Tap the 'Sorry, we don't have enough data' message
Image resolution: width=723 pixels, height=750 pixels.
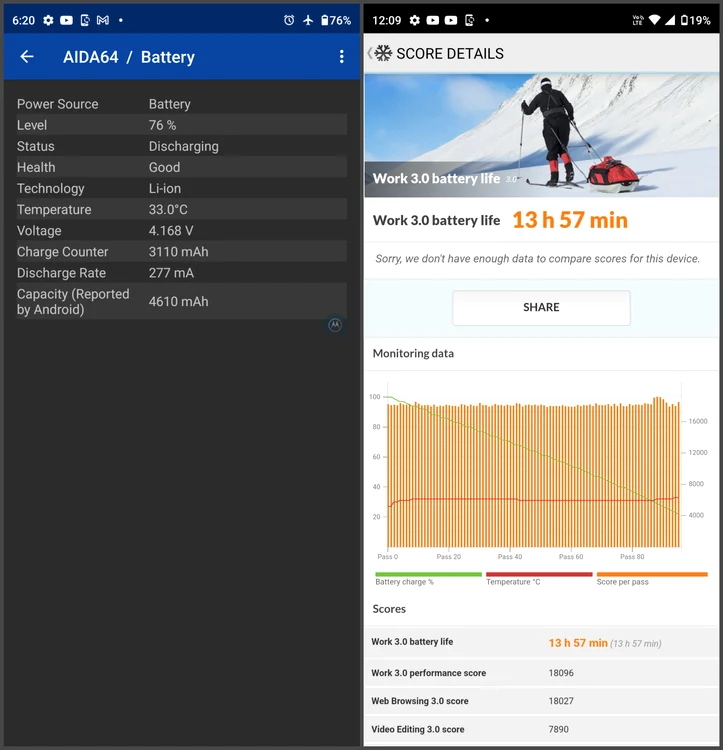pyautogui.click(x=537, y=259)
